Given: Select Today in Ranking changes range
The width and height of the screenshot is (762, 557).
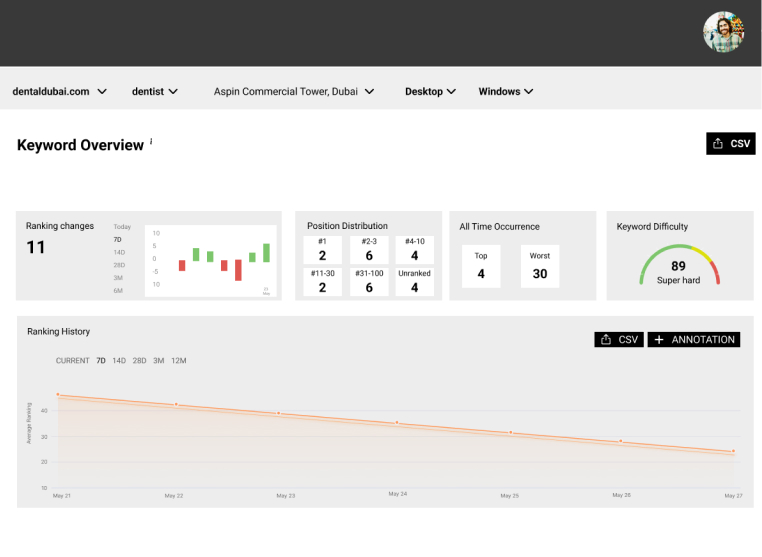Looking at the screenshot, I should point(122,227).
